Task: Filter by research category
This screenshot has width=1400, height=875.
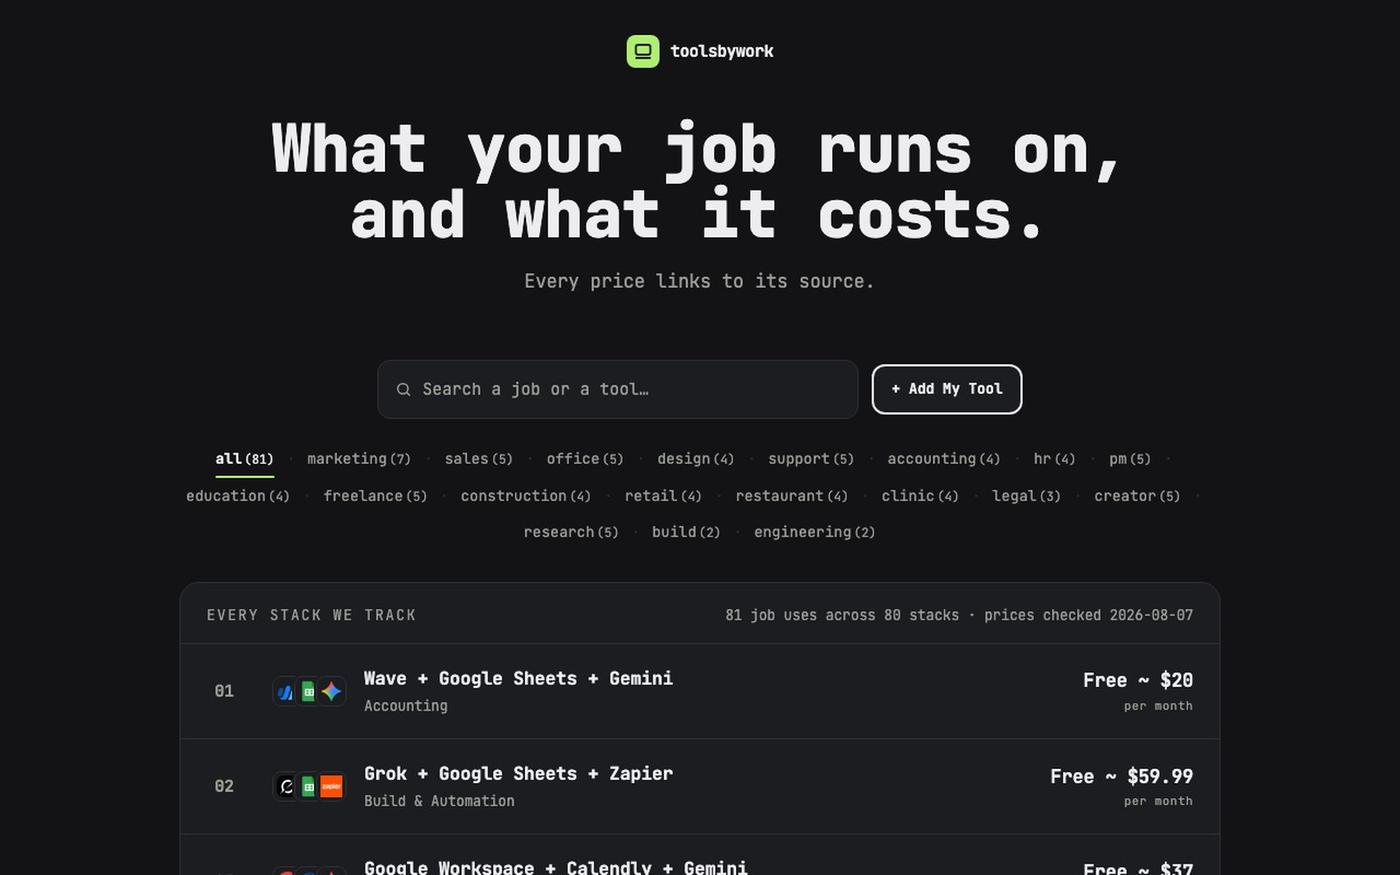Action: pyautogui.click(x=571, y=532)
